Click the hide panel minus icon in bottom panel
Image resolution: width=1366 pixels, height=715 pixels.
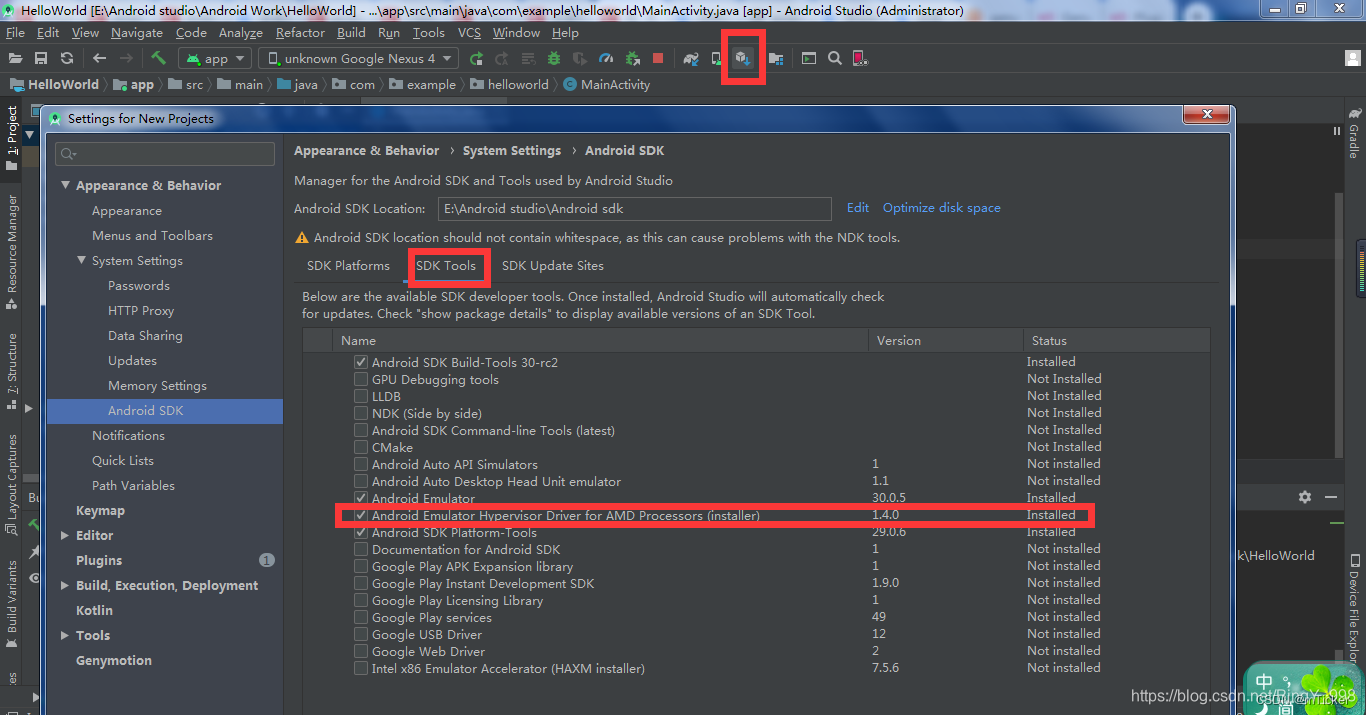[1331, 497]
